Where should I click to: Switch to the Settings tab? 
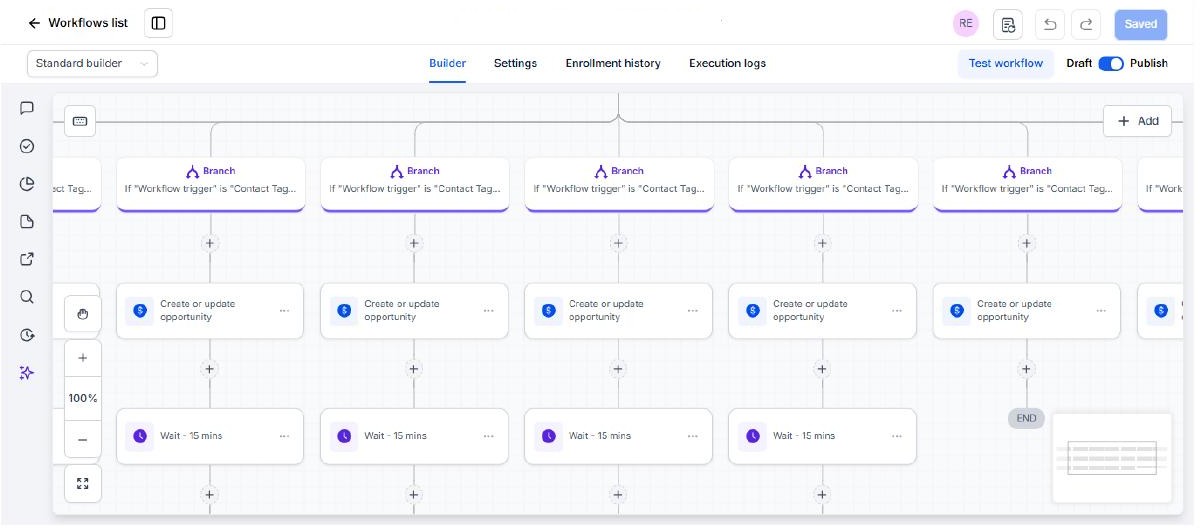click(x=515, y=63)
